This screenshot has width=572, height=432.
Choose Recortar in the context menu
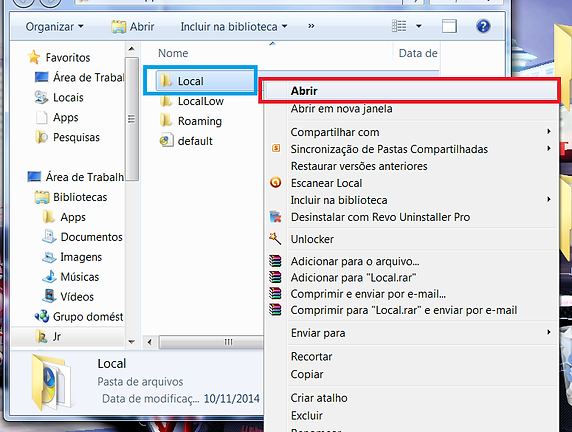[411, 356]
